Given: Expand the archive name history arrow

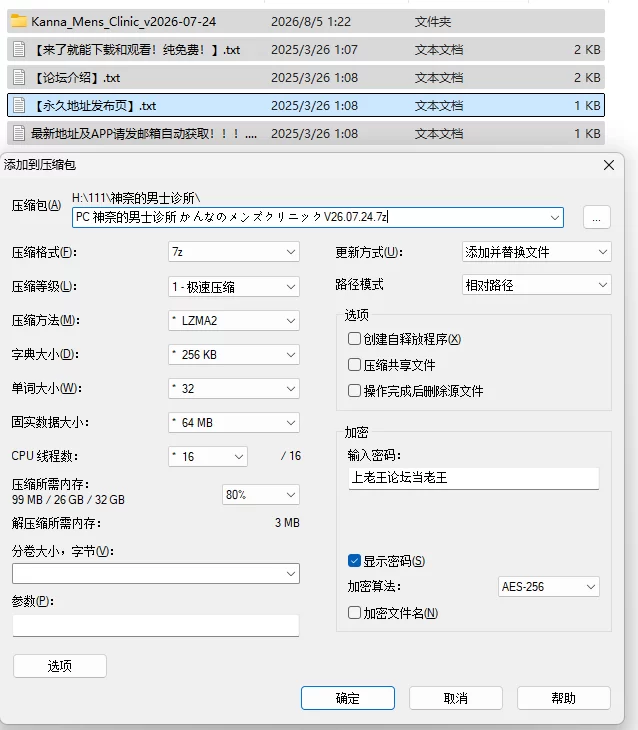Looking at the screenshot, I should click(x=555, y=217).
